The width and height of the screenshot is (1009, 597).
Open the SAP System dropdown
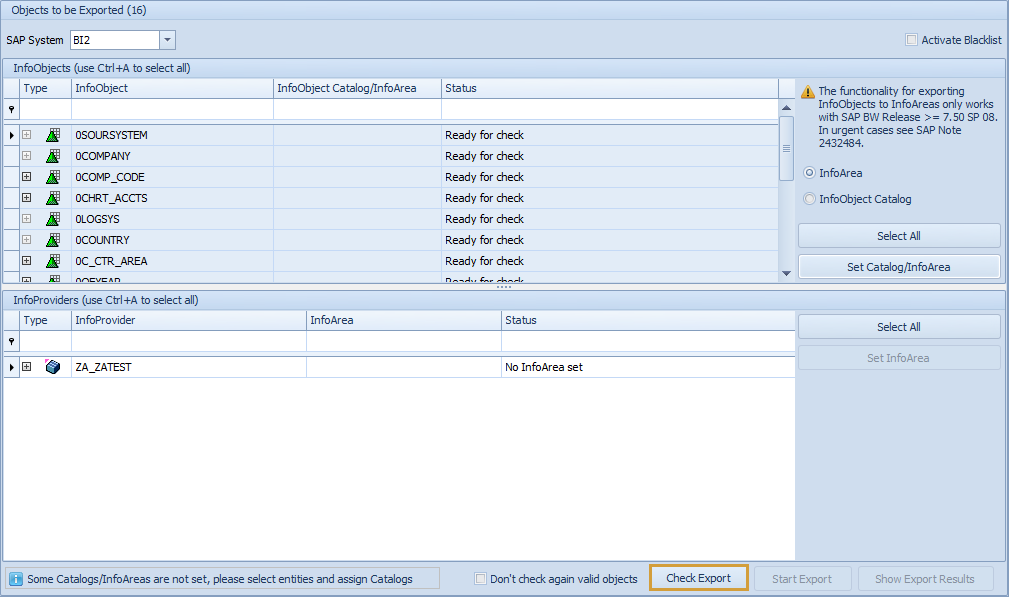click(168, 40)
